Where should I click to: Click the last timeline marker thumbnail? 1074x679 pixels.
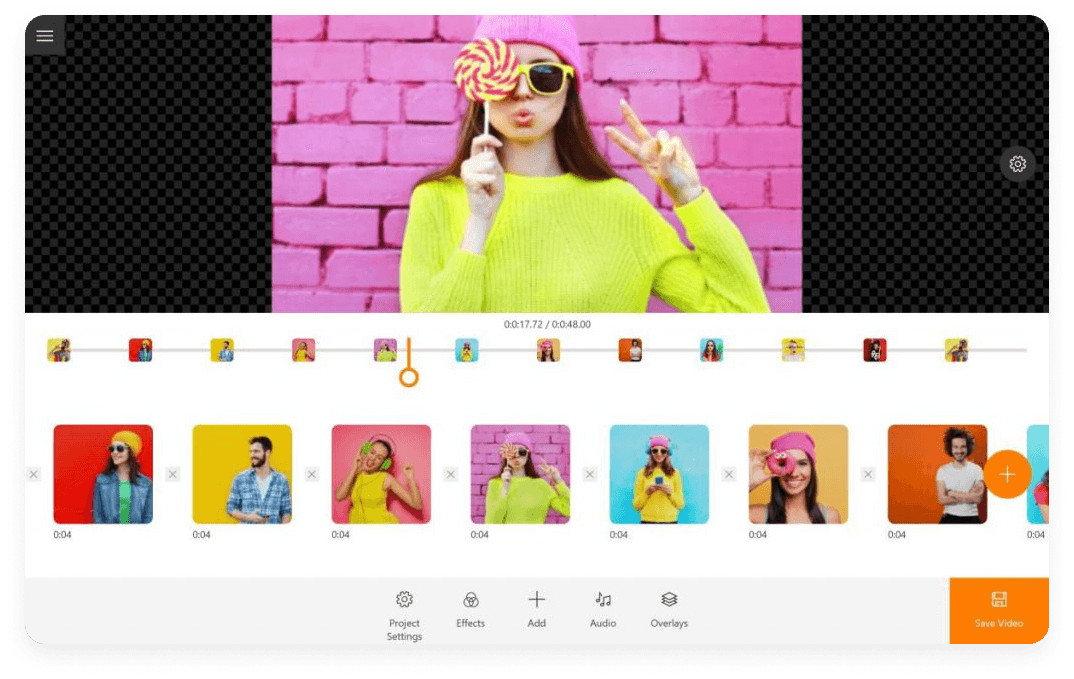(957, 351)
